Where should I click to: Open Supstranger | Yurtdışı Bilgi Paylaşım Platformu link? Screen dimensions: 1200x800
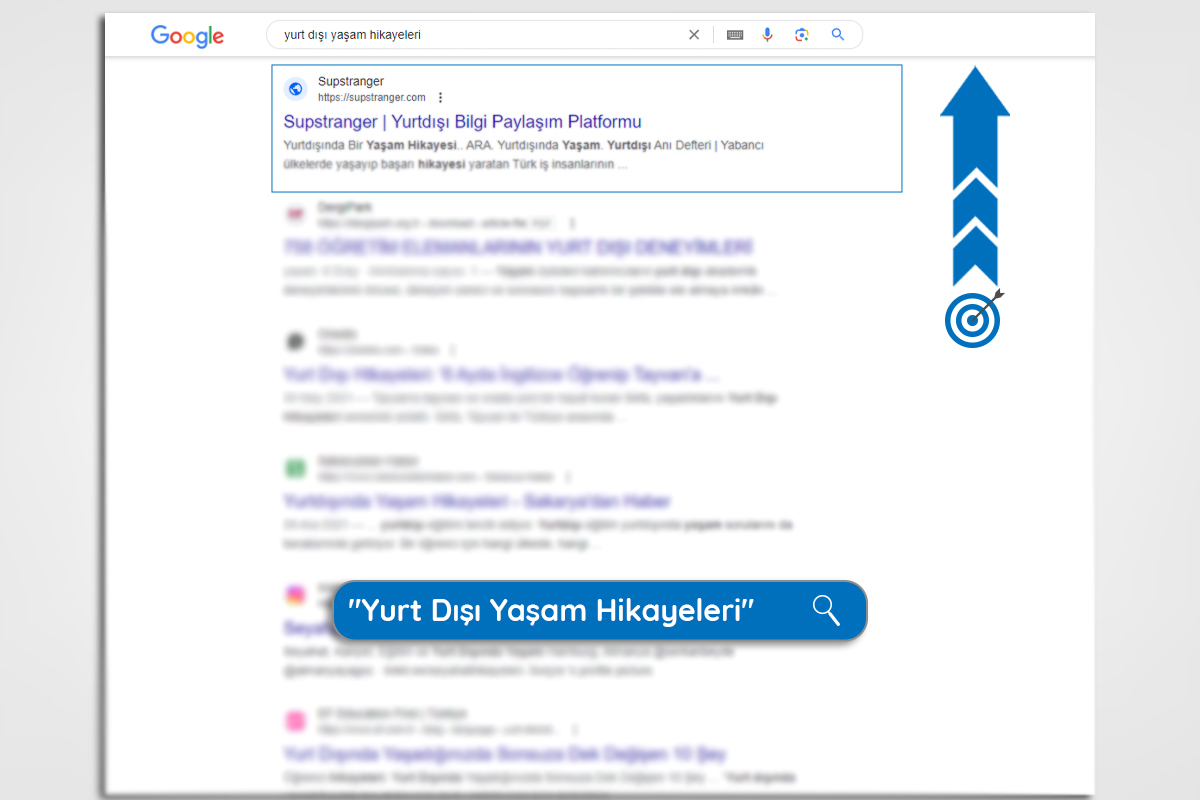click(462, 122)
